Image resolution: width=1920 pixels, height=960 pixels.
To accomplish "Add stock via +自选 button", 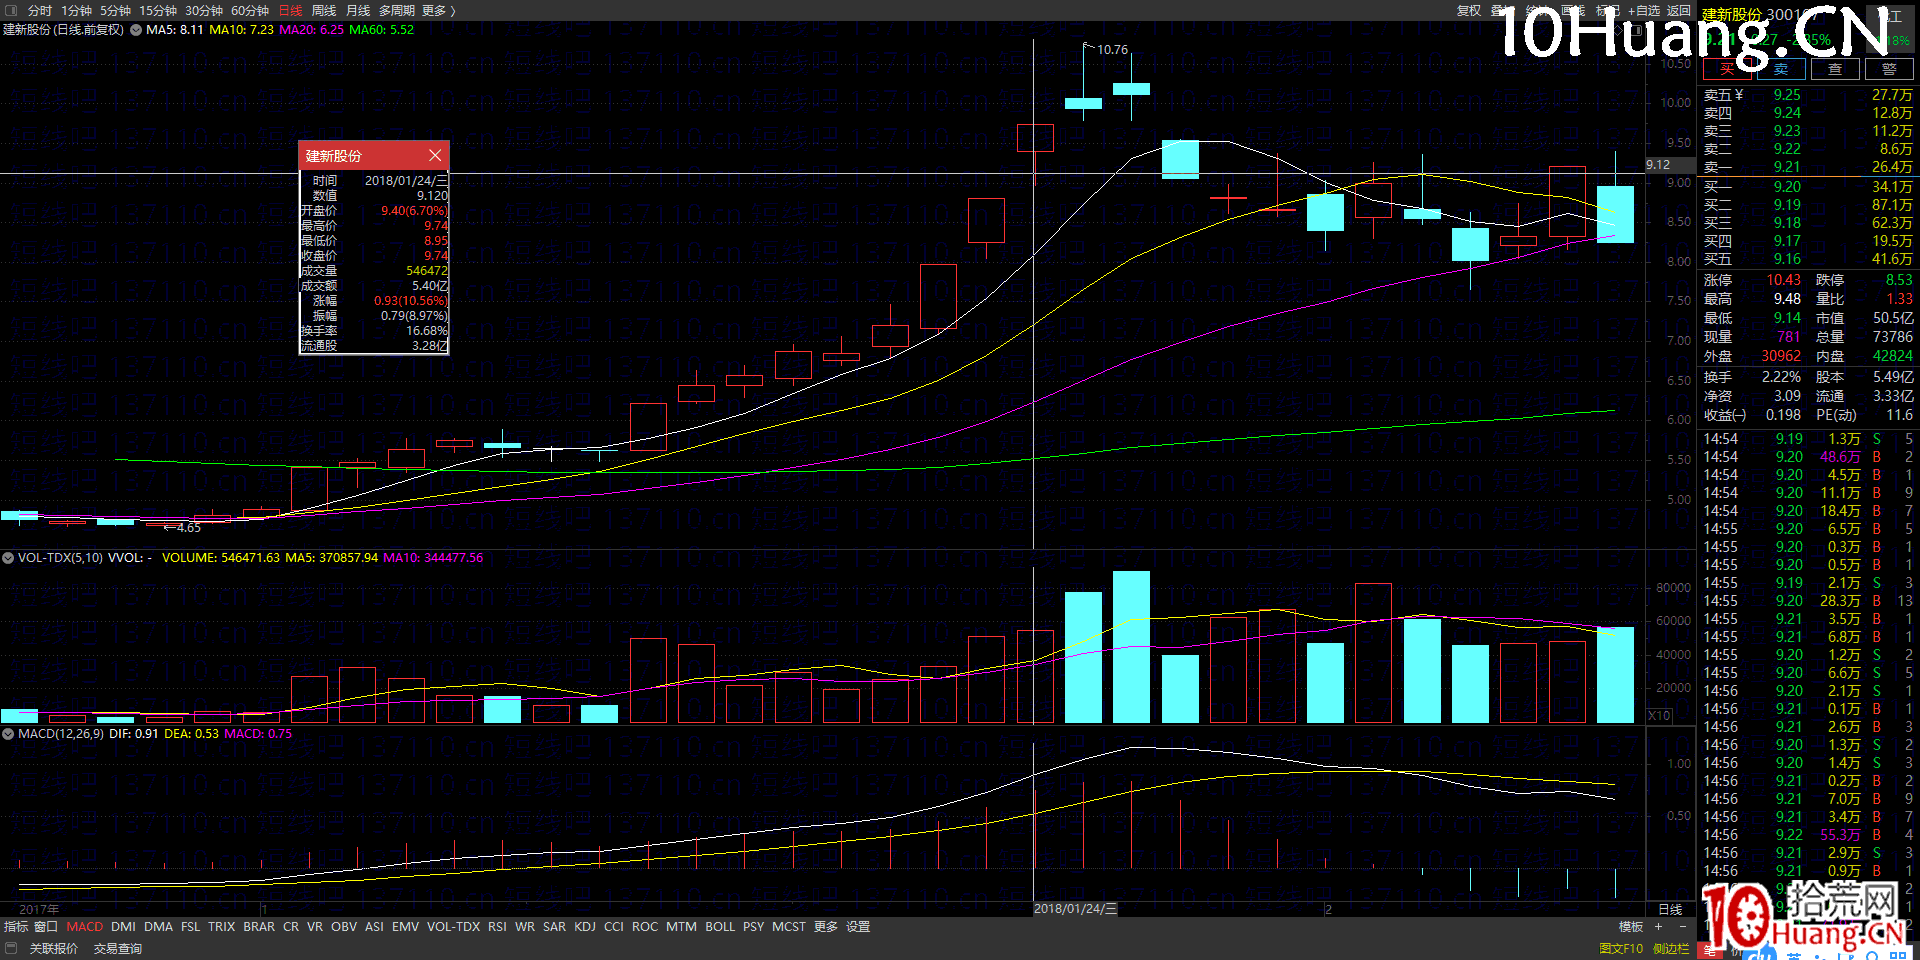I will [x=1644, y=10].
